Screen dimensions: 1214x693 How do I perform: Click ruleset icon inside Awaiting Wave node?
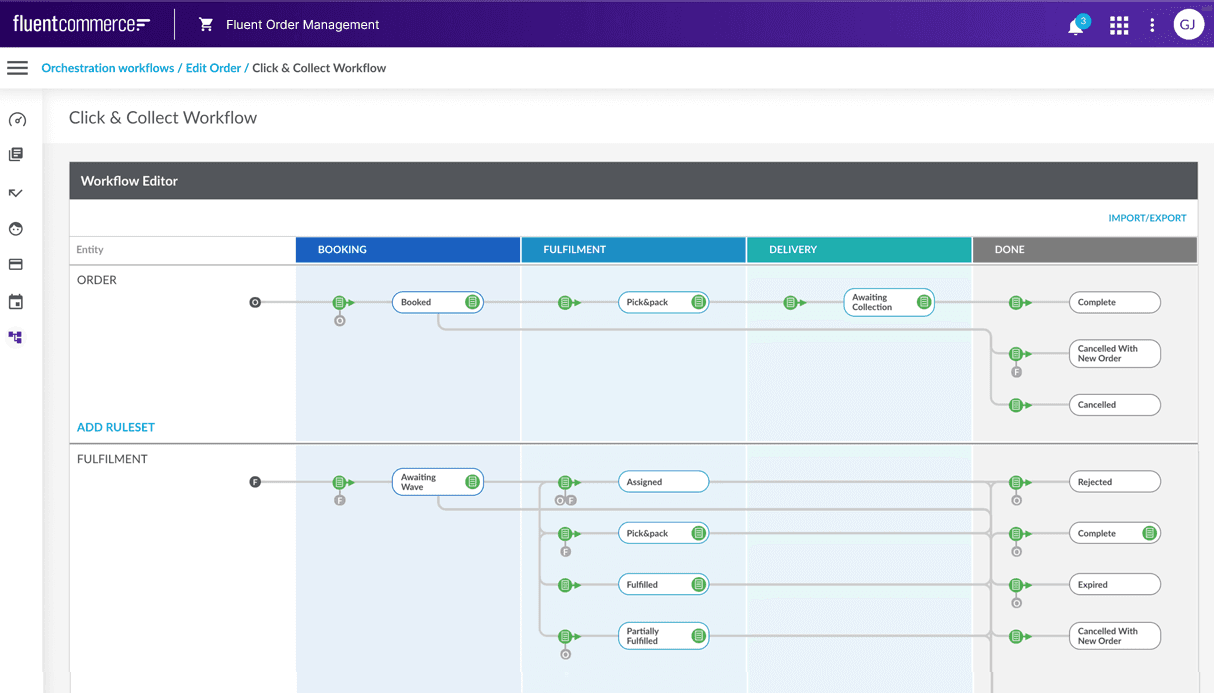[x=472, y=482]
